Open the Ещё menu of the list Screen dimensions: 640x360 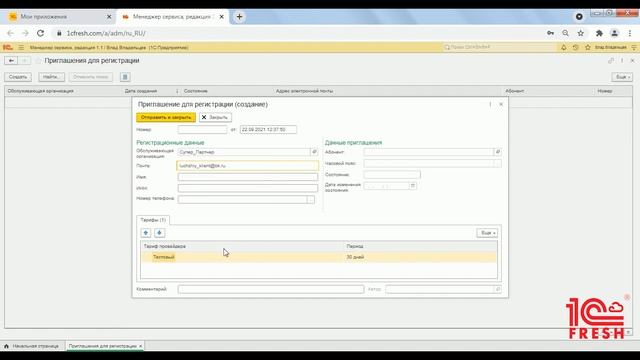[x=622, y=77]
